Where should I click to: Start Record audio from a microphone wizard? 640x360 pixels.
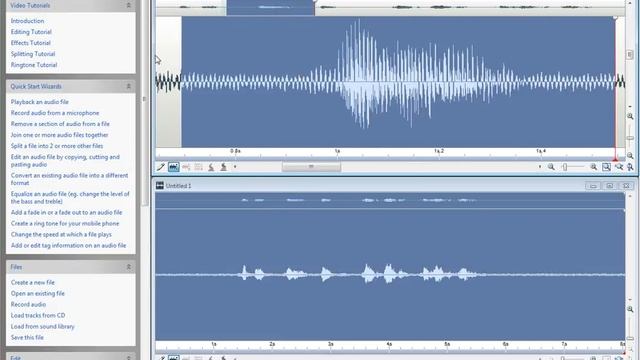(x=55, y=113)
